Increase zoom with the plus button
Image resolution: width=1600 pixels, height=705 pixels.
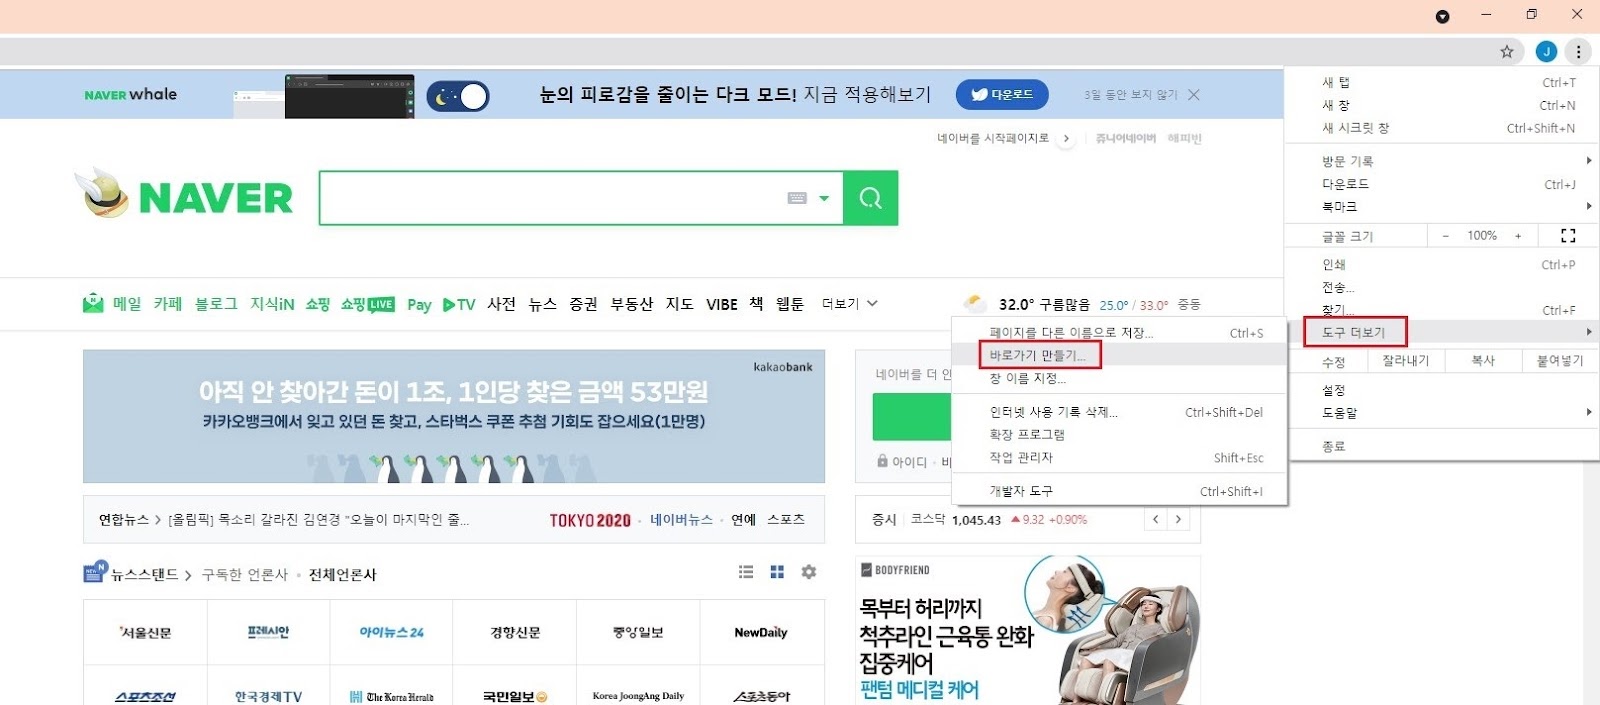pyautogui.click(x=1518, y=236)
